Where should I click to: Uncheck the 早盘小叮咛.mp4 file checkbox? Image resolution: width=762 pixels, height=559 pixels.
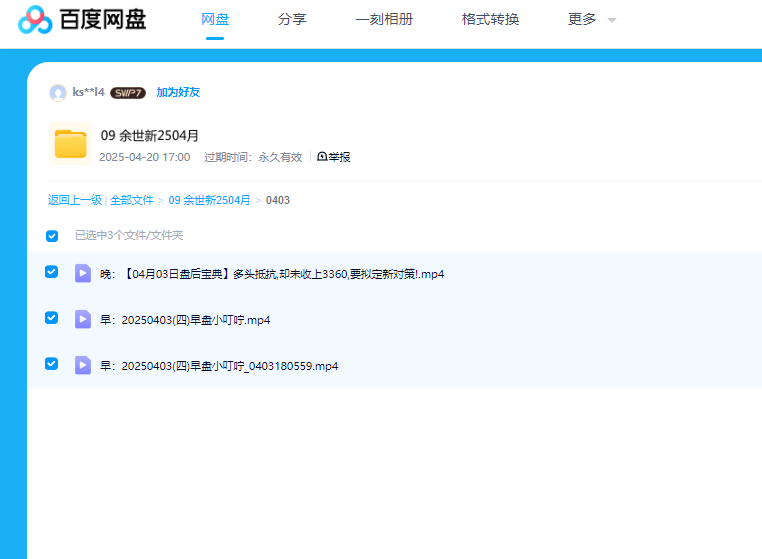tap(52, 318)
